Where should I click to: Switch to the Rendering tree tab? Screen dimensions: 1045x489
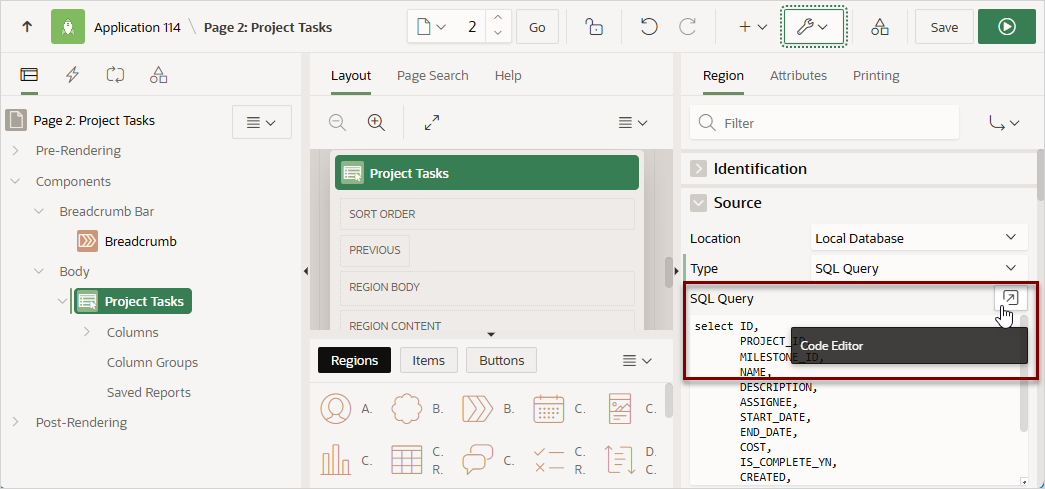[x=29, y=75]
